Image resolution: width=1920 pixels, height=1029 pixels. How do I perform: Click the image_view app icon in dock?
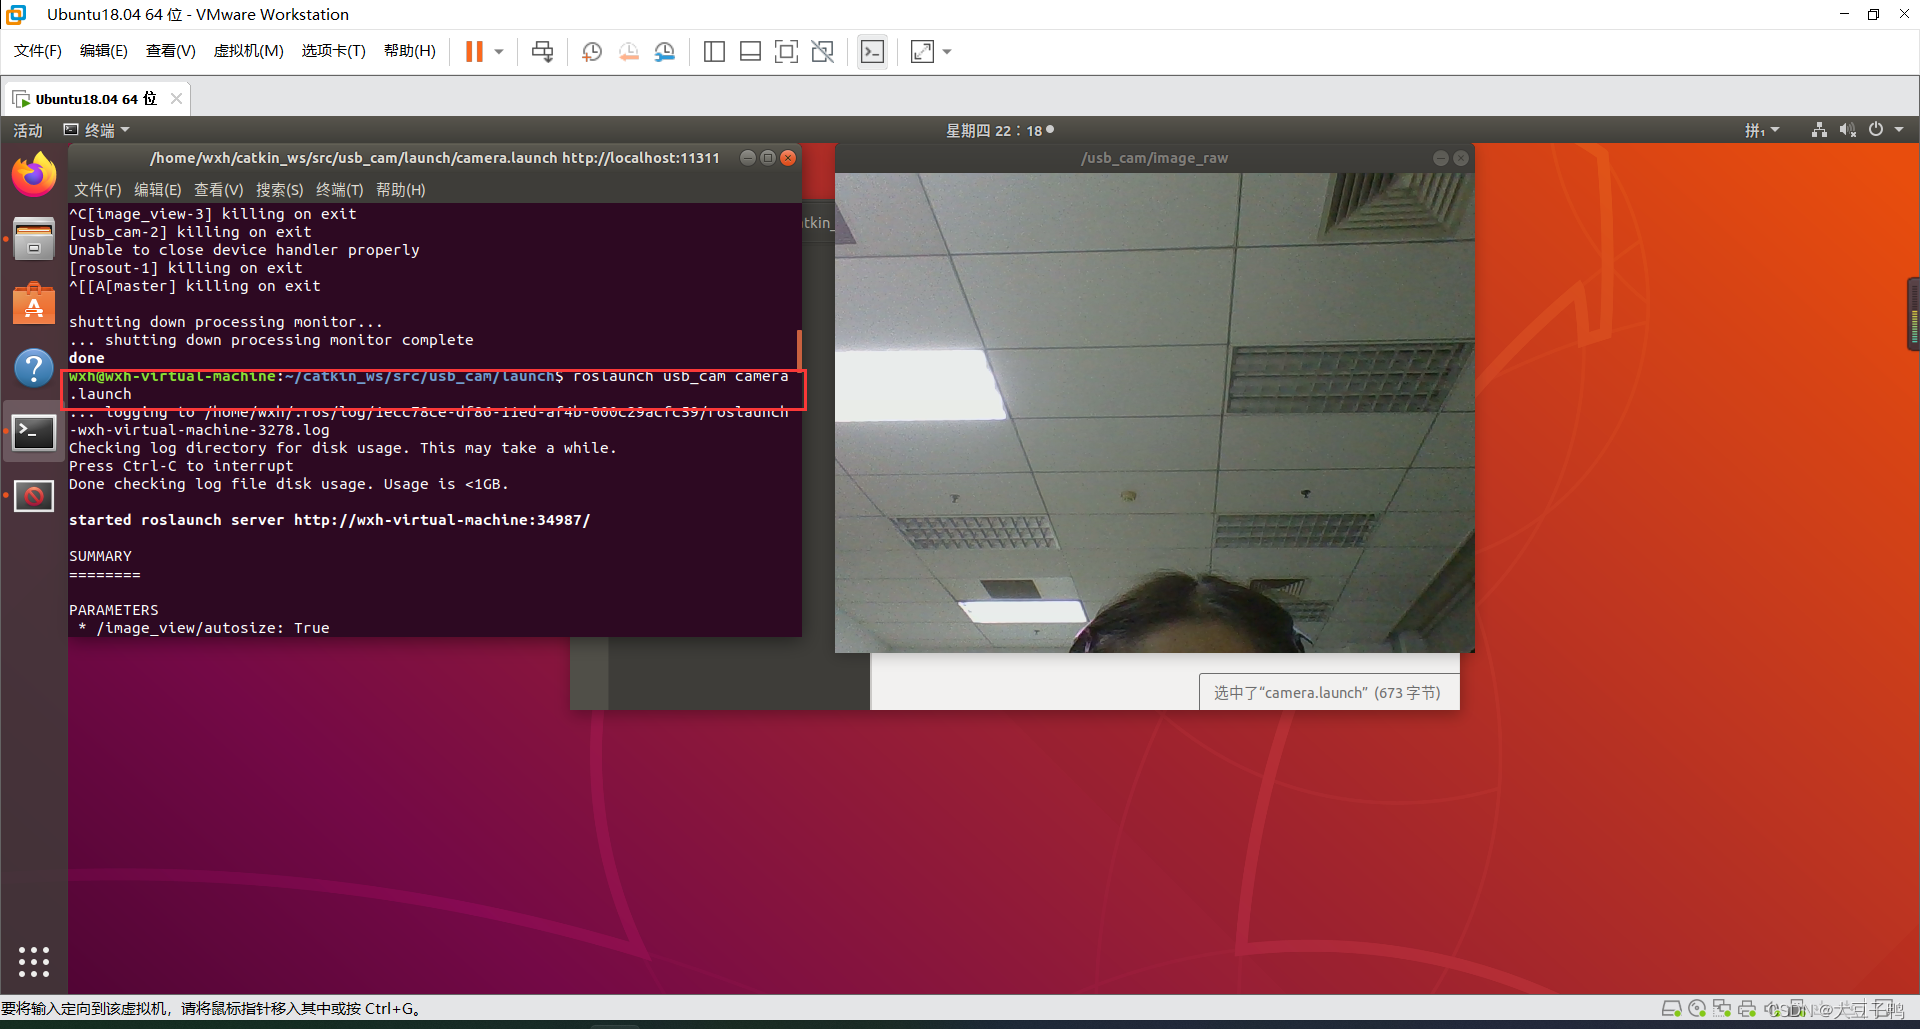point(34,496)
